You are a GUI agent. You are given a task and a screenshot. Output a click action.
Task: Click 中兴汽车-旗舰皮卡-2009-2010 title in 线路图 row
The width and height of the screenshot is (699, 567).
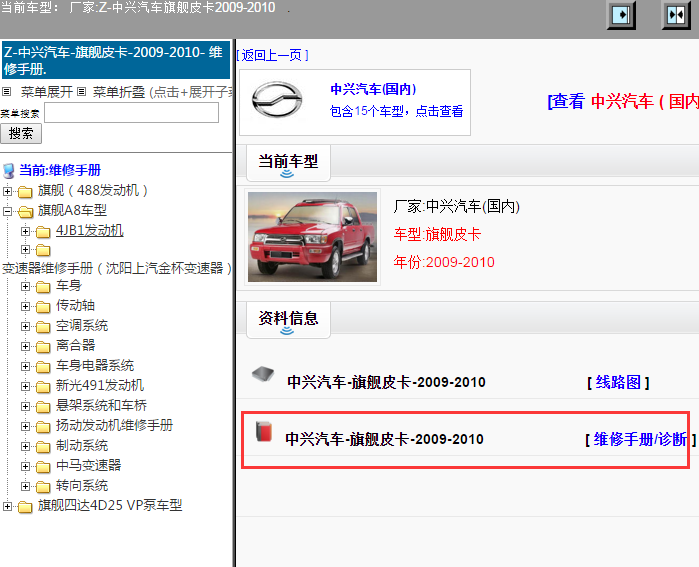pyautogui.click(x=386, y=382)
